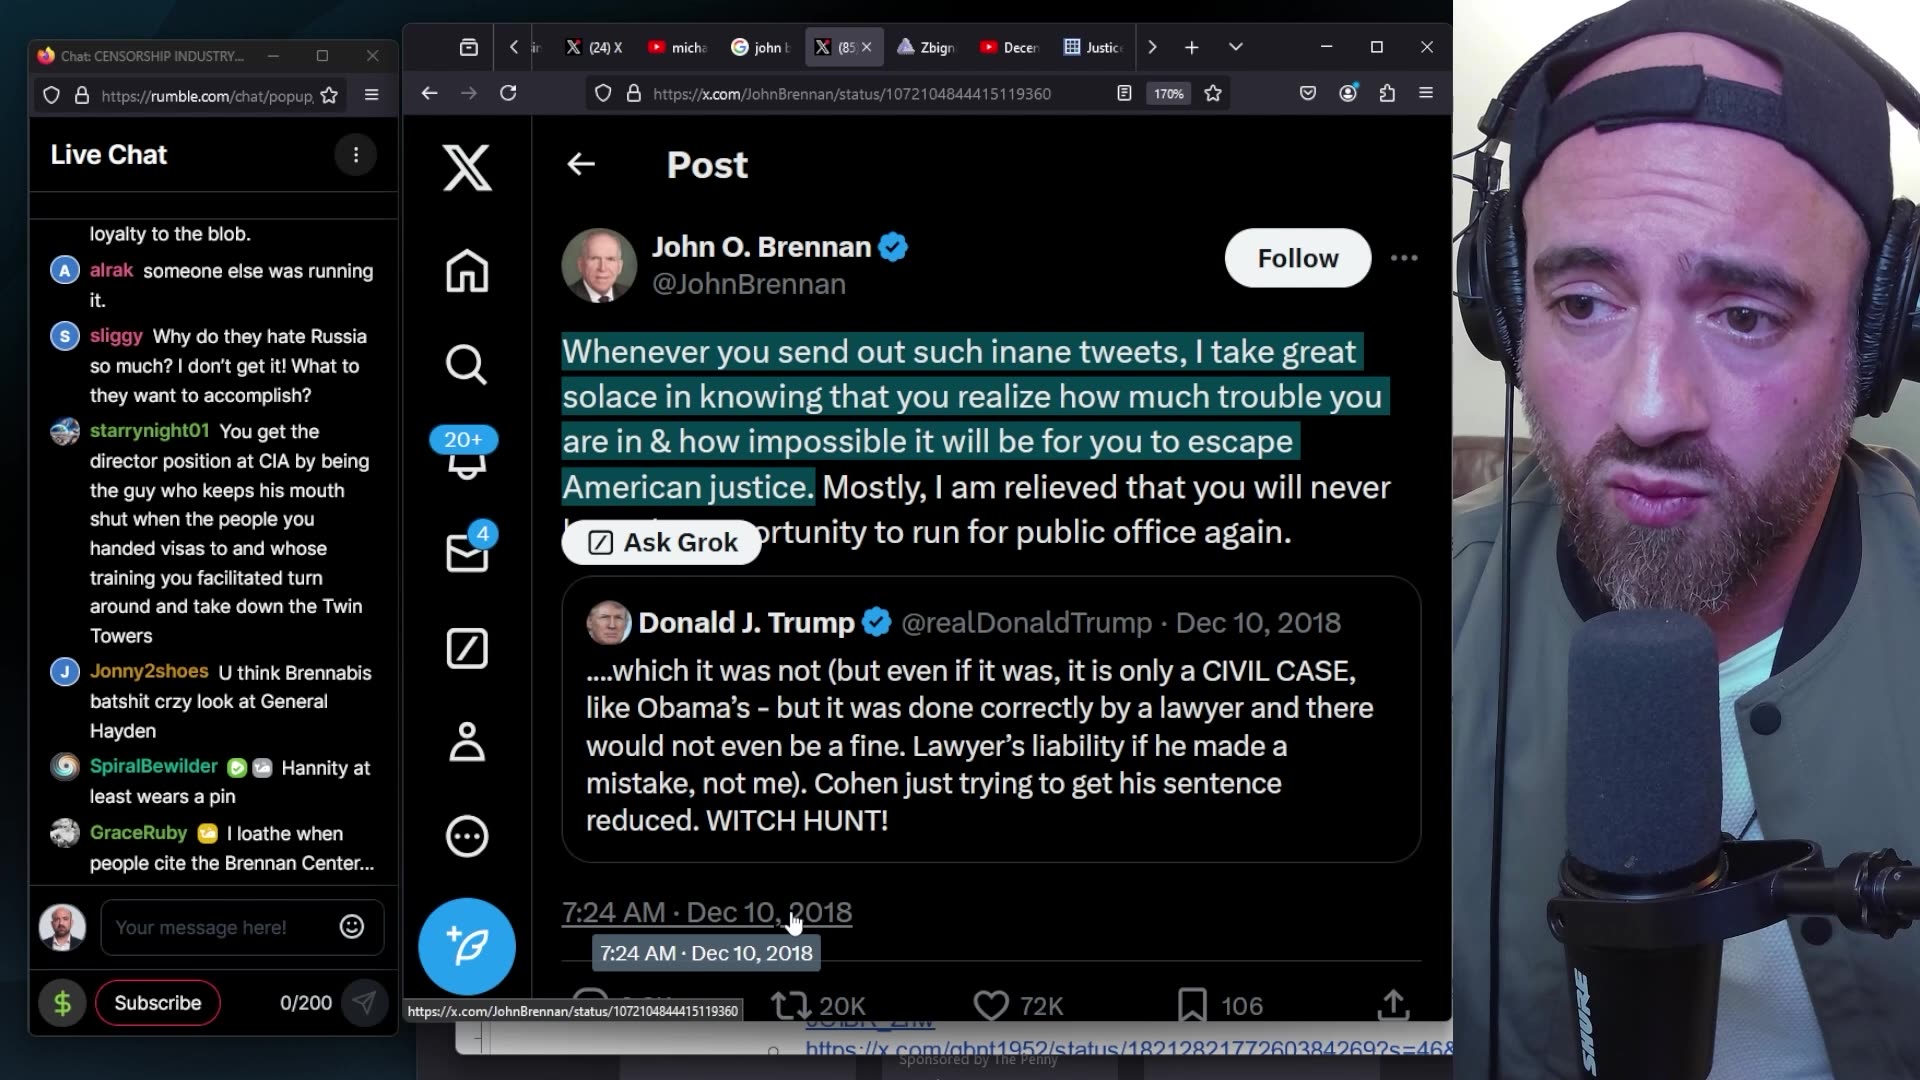Click the blue Compose post button
Viewport: 1920px width, 1080px height.
(467, 945)
